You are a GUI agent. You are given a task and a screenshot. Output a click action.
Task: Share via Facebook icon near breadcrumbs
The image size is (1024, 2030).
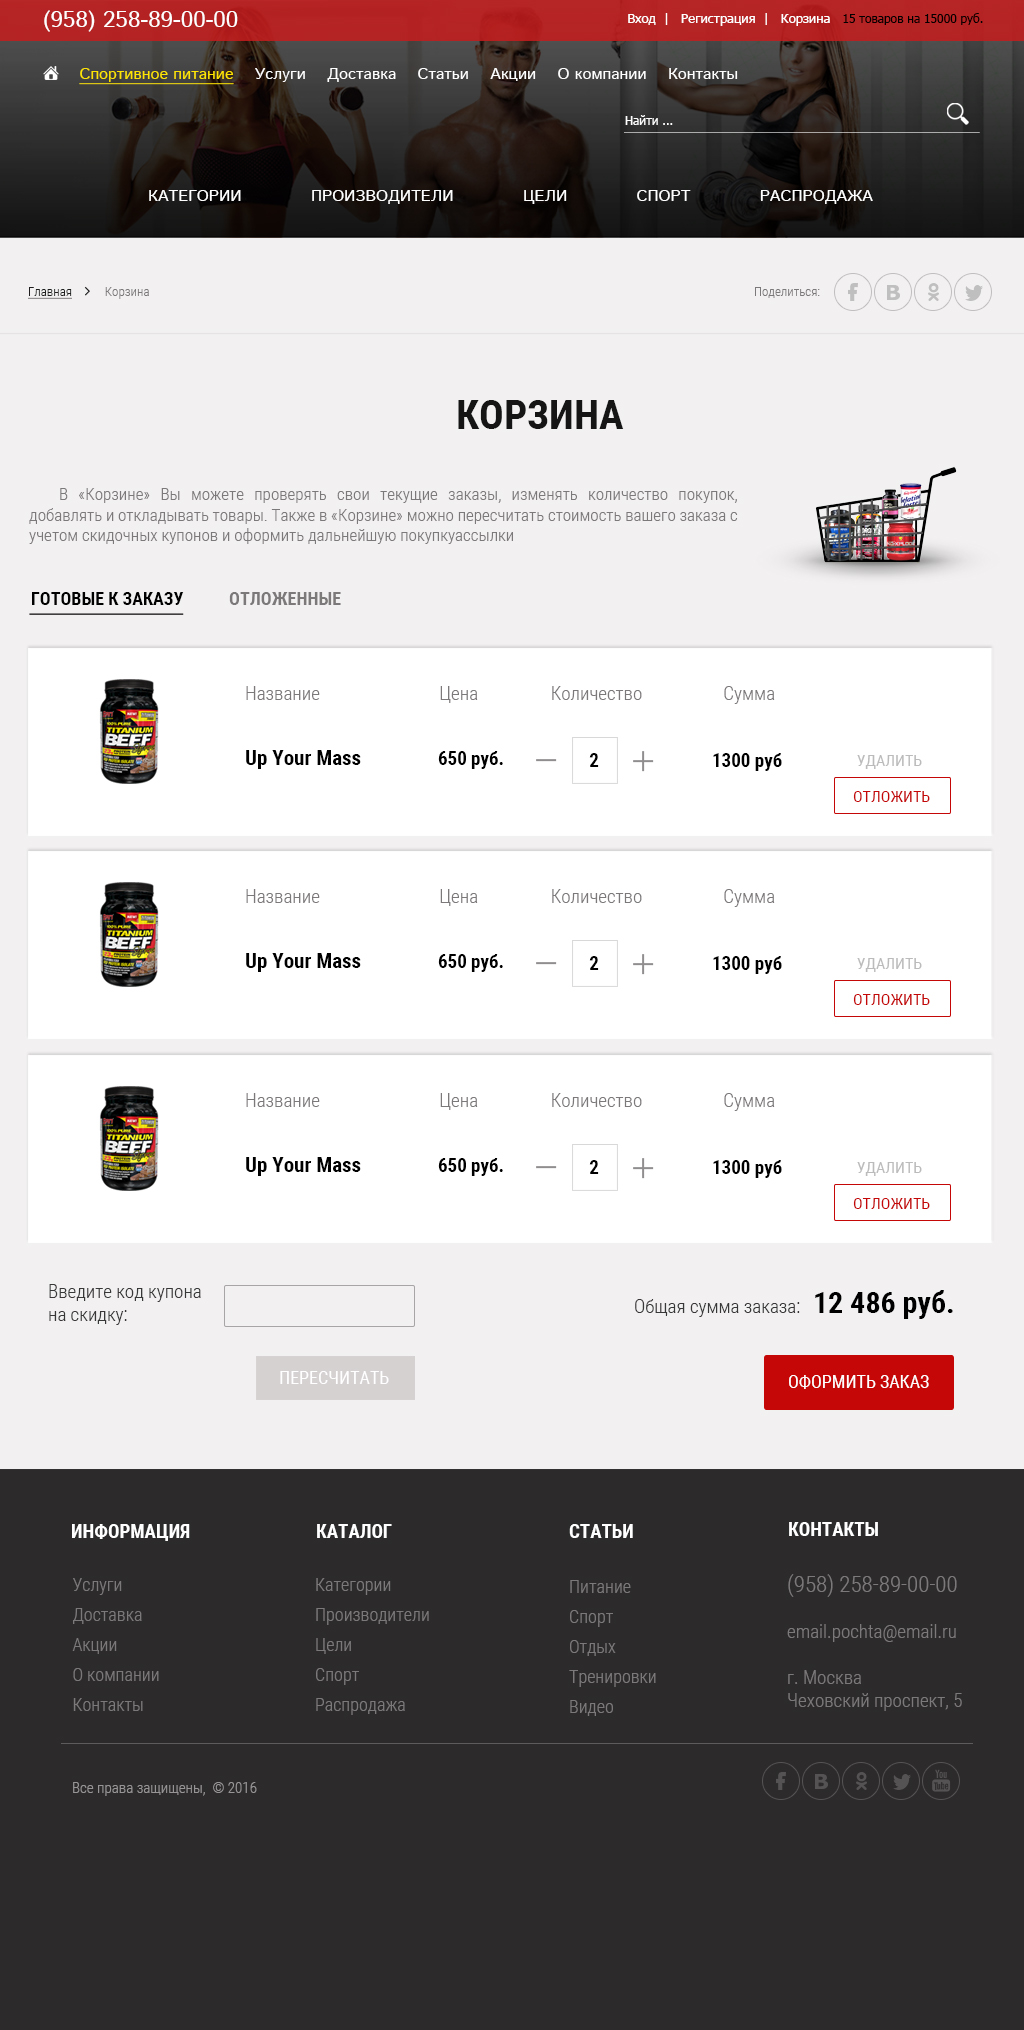853,292
